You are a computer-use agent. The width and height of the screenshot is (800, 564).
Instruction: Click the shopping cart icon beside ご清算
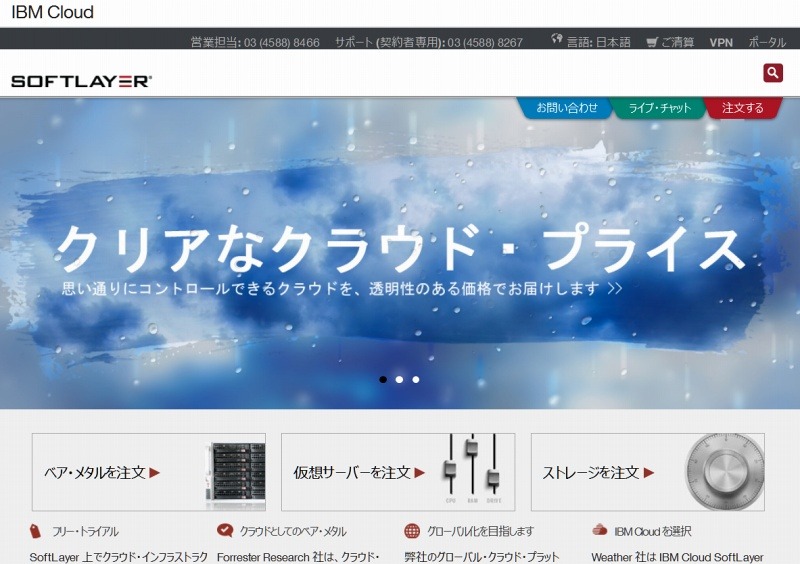(x=652, y=42)
